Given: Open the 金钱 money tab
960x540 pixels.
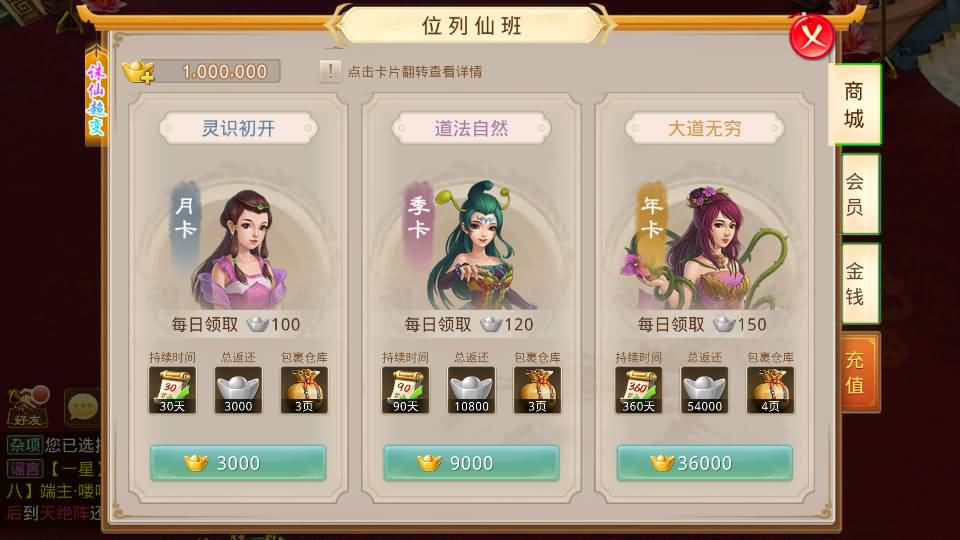Looking at the screenshot, I should [860, 283].
